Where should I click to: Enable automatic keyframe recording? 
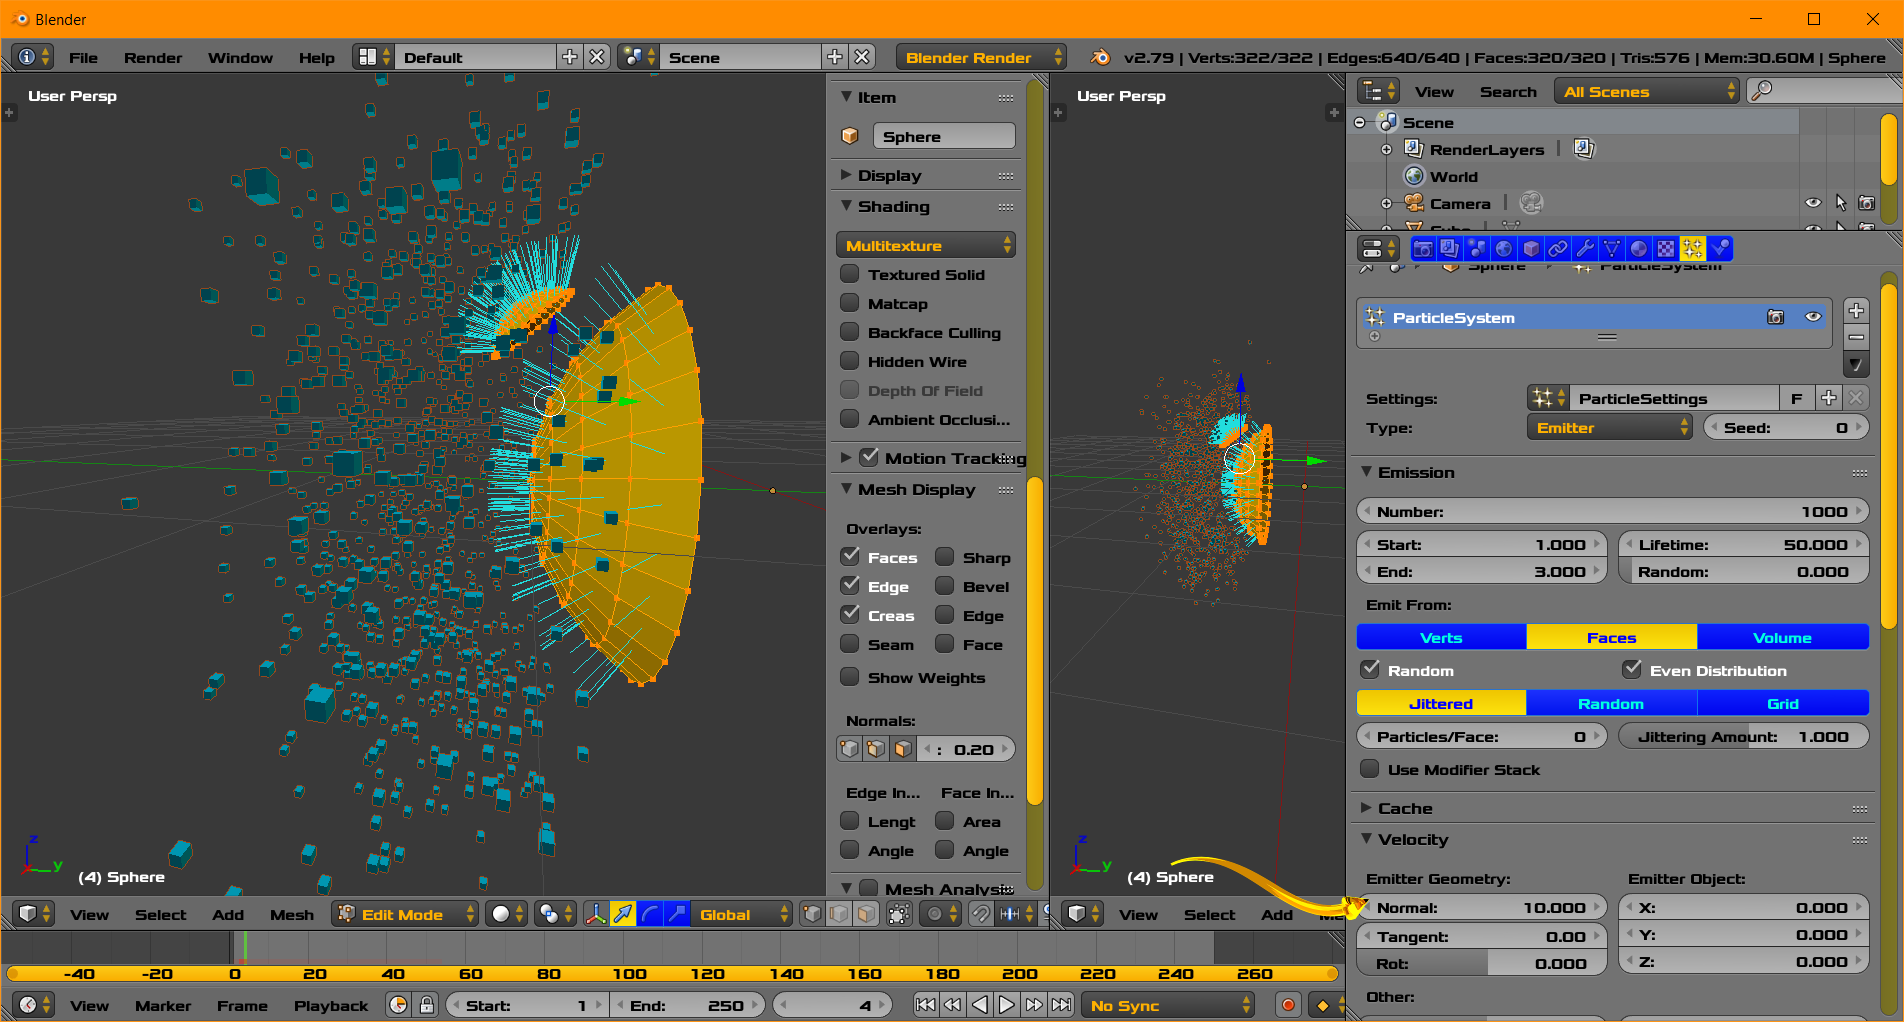(x=1288, y=1005)
